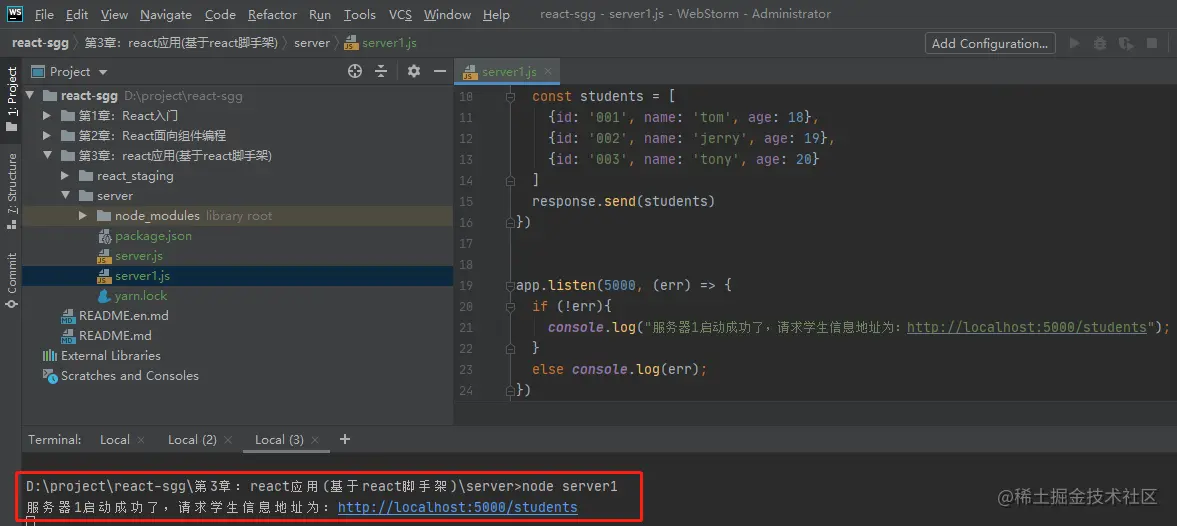This screenshot has width=1177, height=526.
Task: Open the VCS menu
Action: click(x=400, y=14)
